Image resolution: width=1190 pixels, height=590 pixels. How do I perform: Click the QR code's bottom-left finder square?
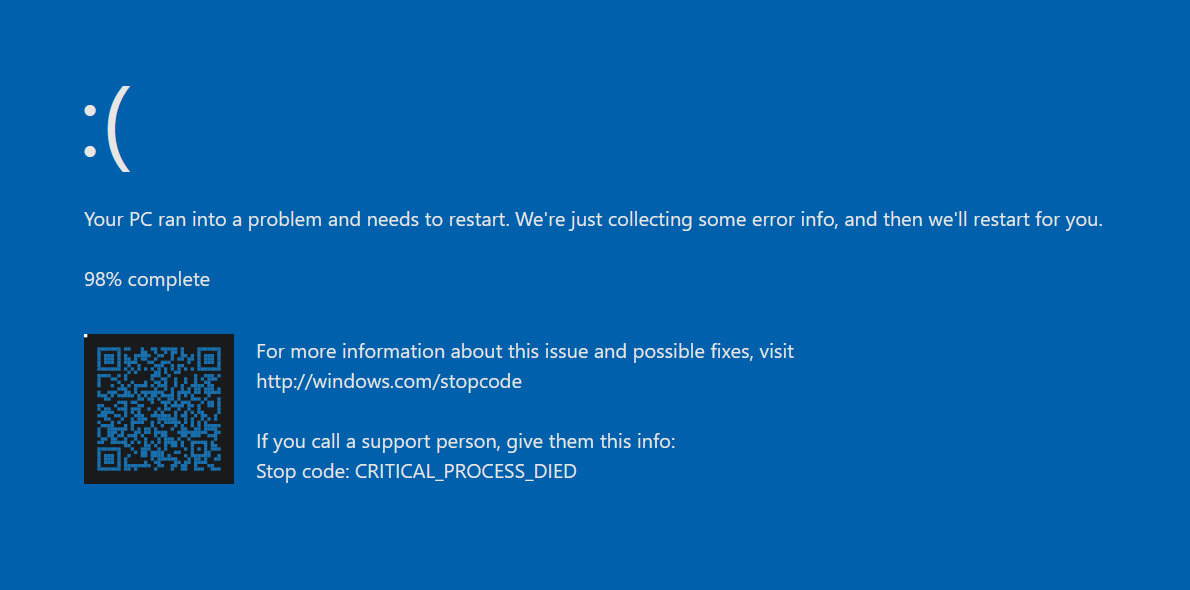coord(108,458)
